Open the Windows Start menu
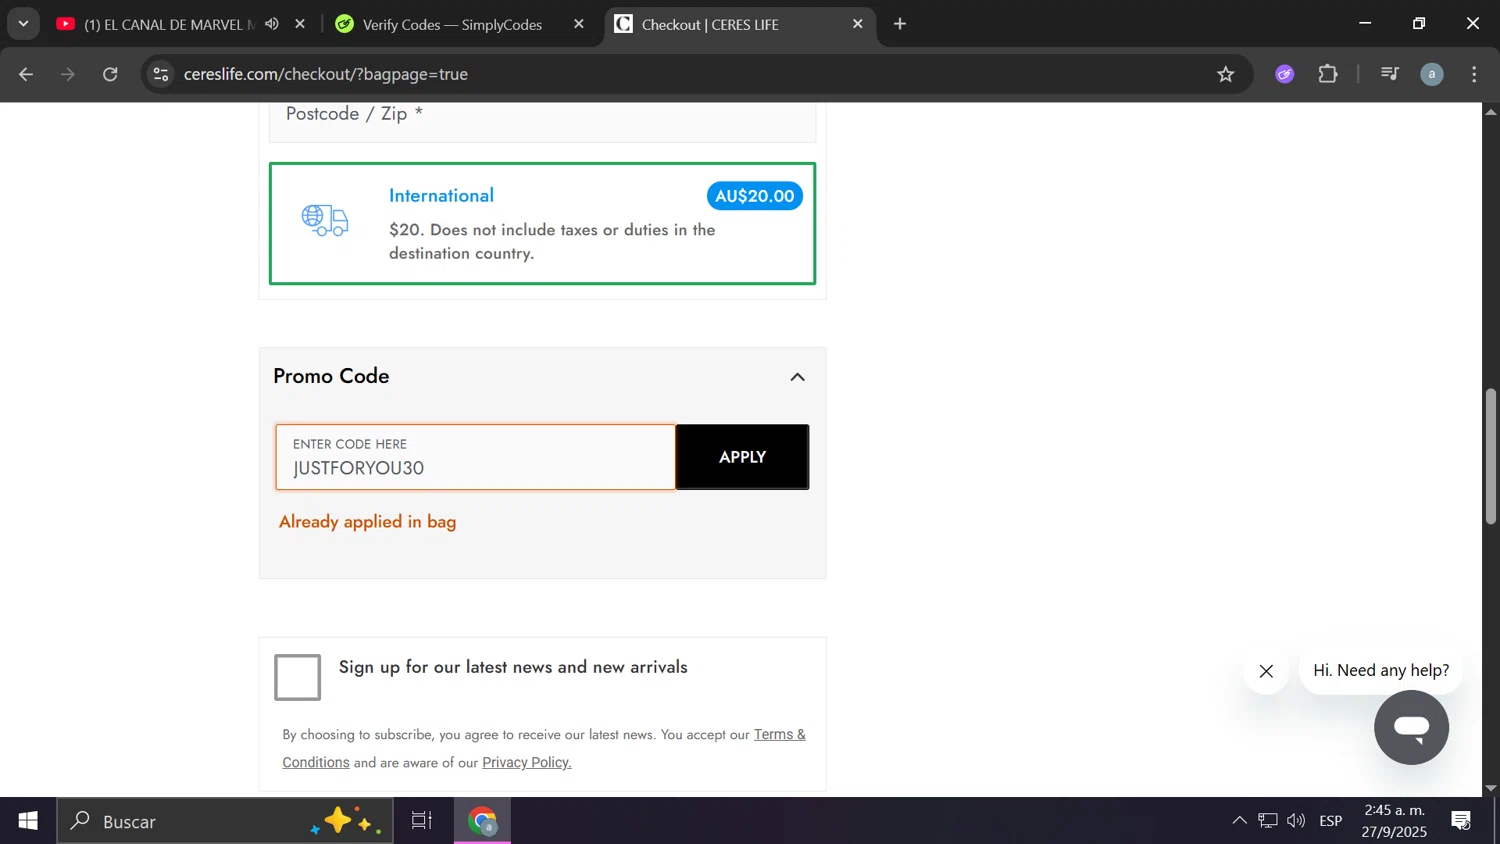 [28, 821]
